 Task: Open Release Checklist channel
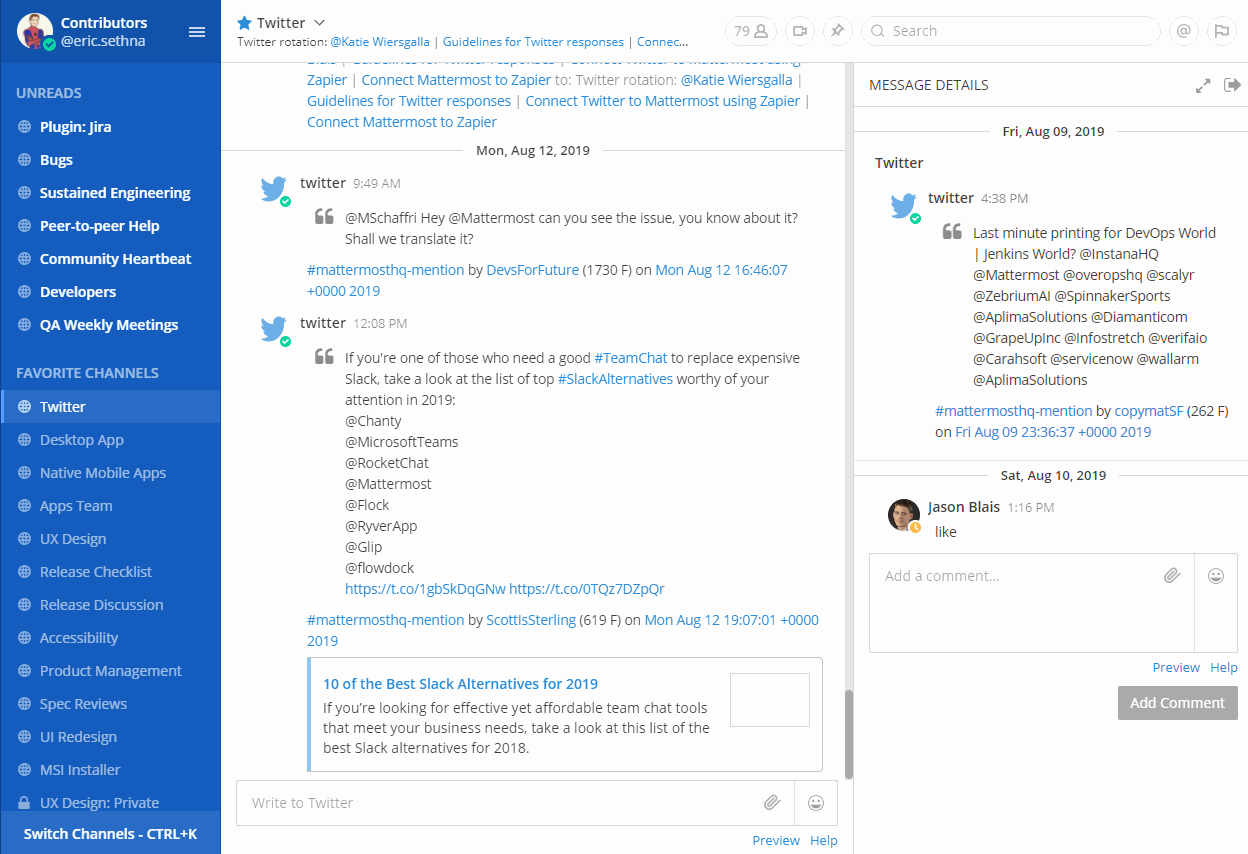pos(110,572)
